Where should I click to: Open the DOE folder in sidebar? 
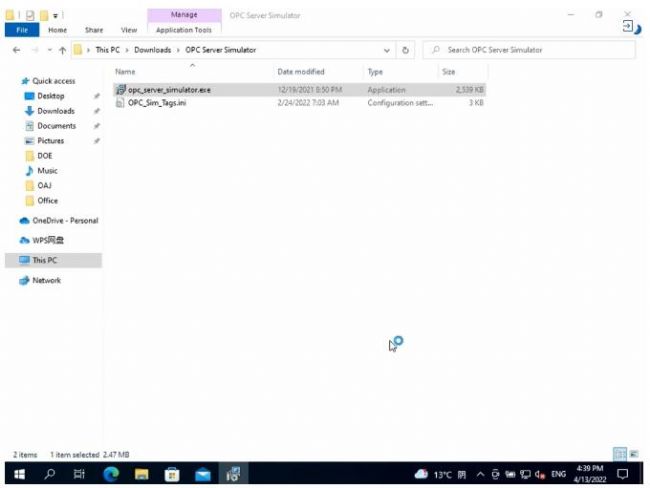45,155
